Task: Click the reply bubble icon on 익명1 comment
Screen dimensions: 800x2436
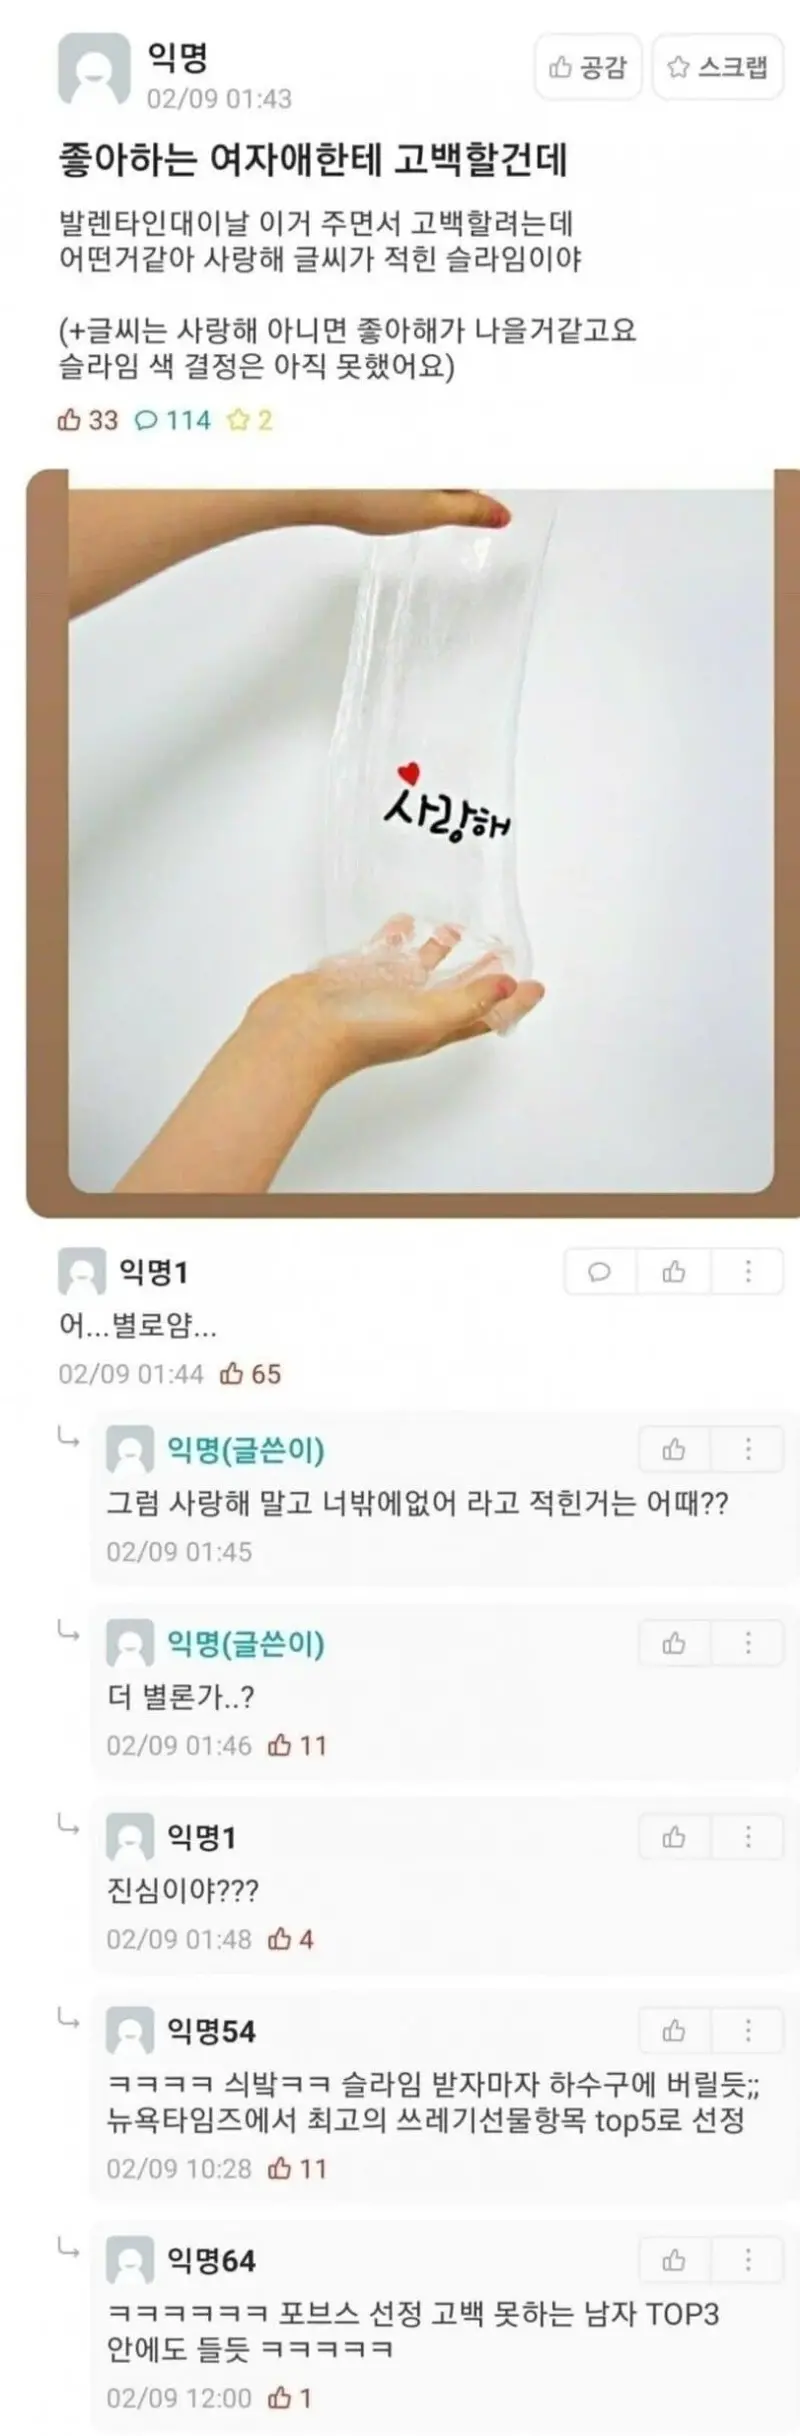Action: click(x=599, y=1271)
